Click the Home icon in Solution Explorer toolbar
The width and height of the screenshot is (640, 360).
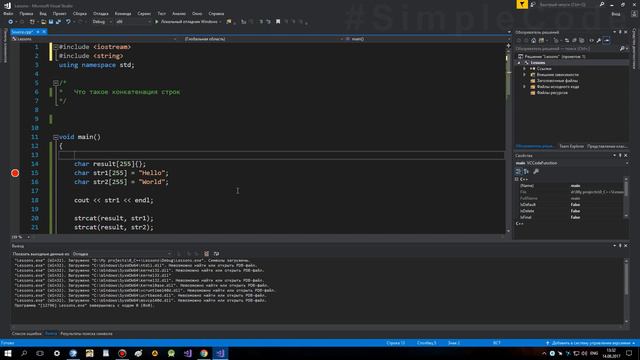pos(533,40)
